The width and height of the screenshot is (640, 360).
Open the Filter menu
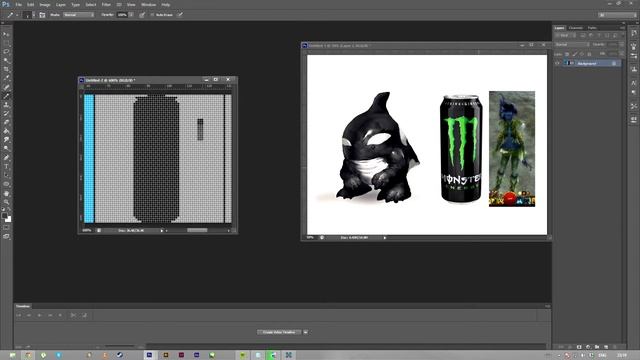[x=106, y=4]
